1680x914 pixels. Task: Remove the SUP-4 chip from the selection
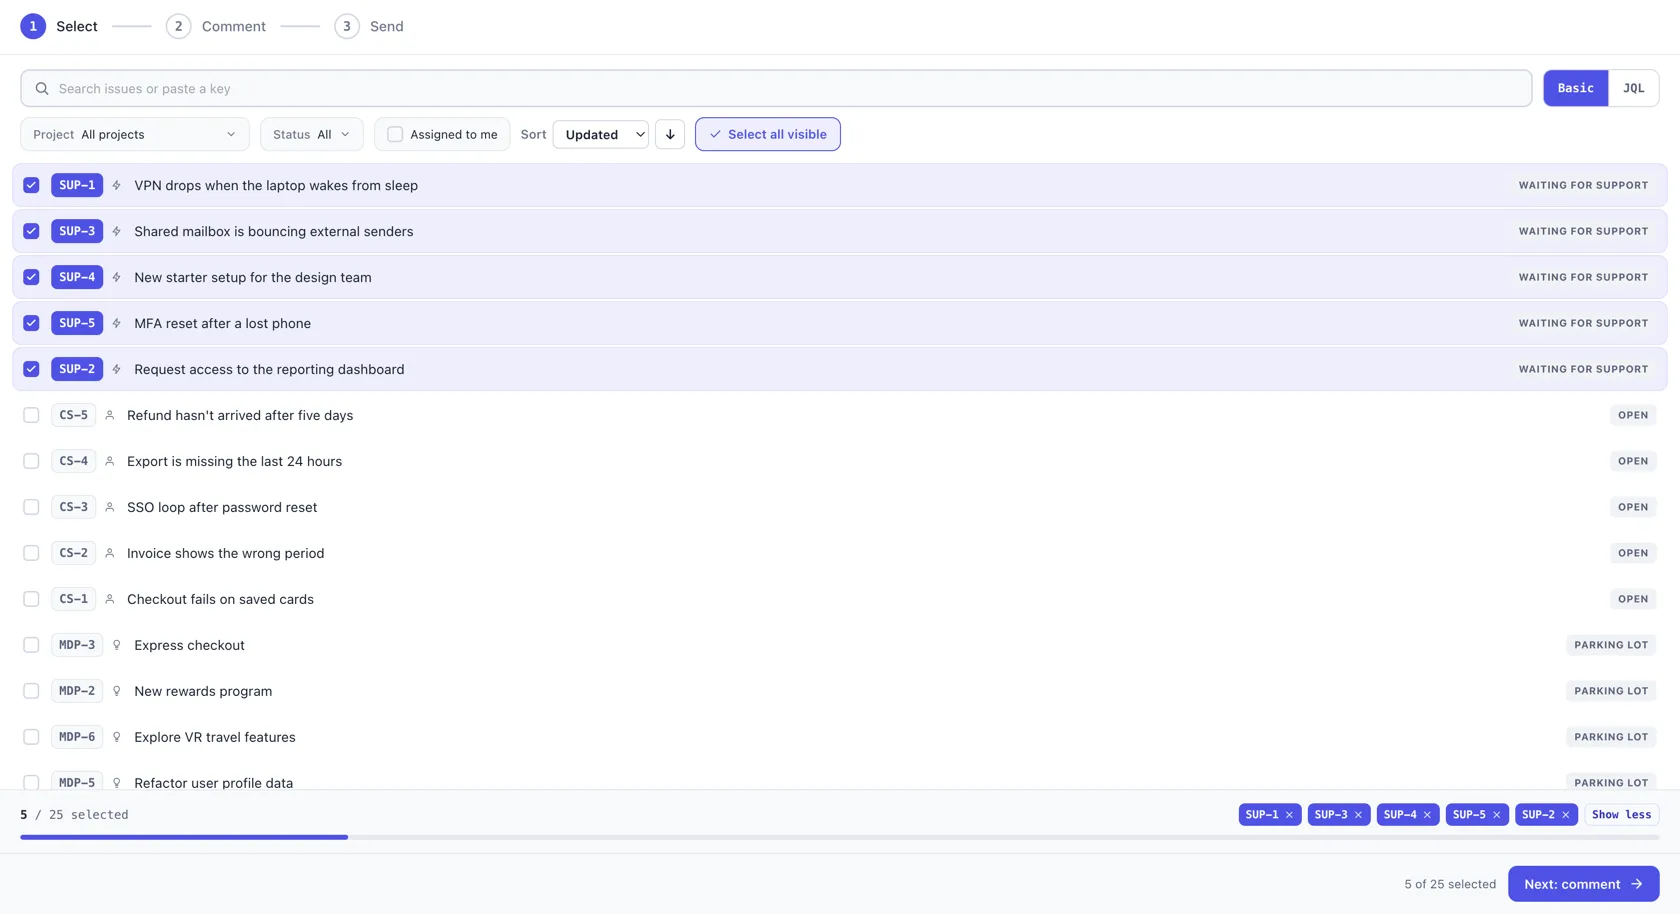click(x=1427, y=815)
